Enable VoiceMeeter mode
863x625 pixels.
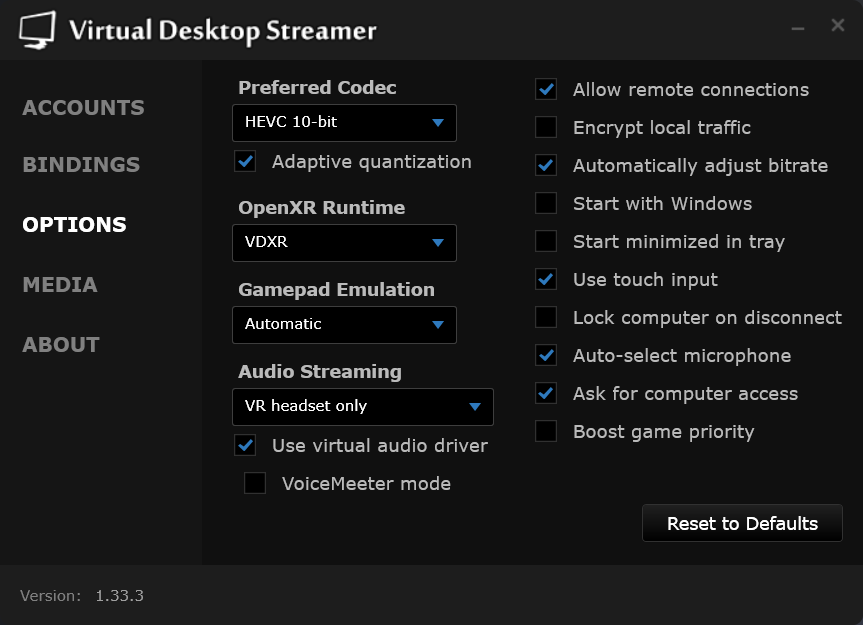tap(254, 483)
